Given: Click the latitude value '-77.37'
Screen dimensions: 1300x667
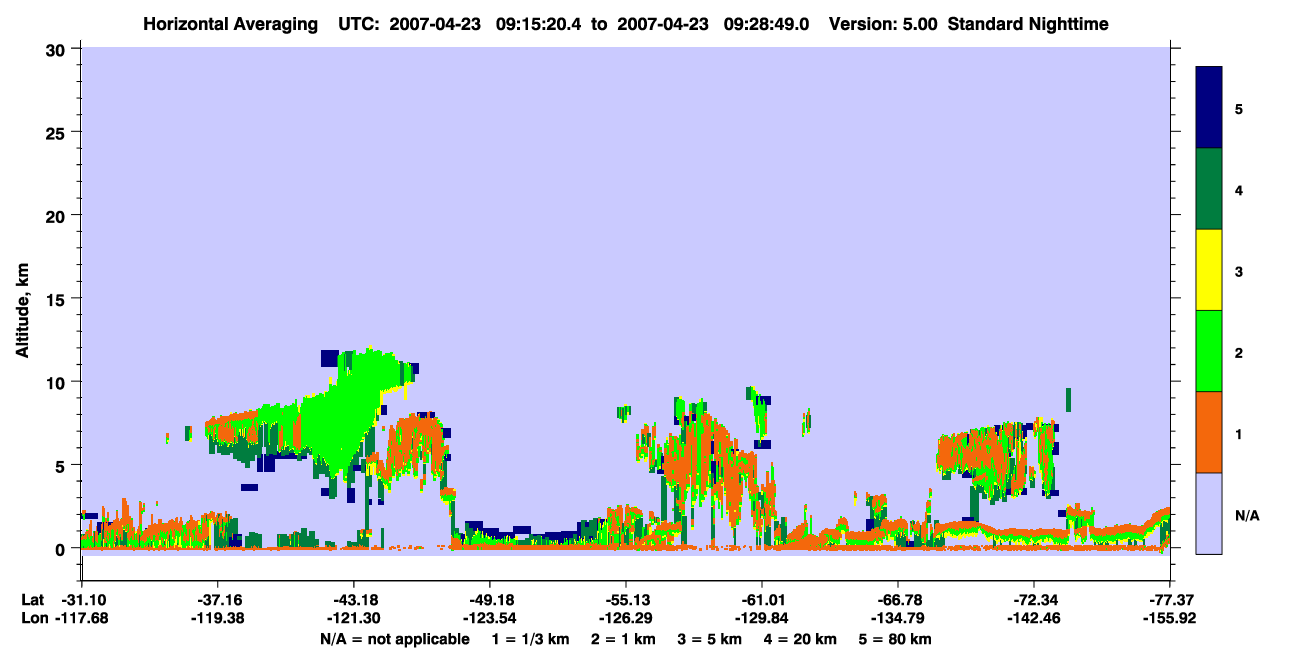Looking at the screenshot, I should 1169,600.
